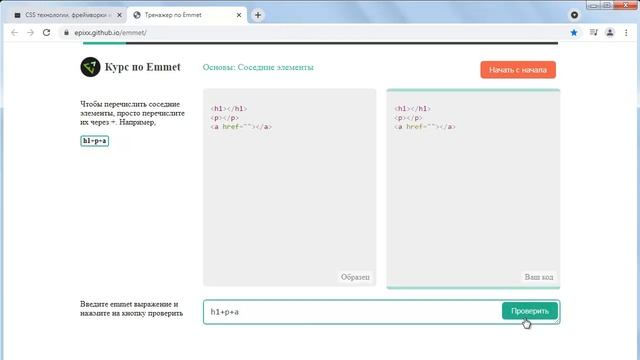Click the Основы: Соседние элементы title

click(x=258, y=67)
